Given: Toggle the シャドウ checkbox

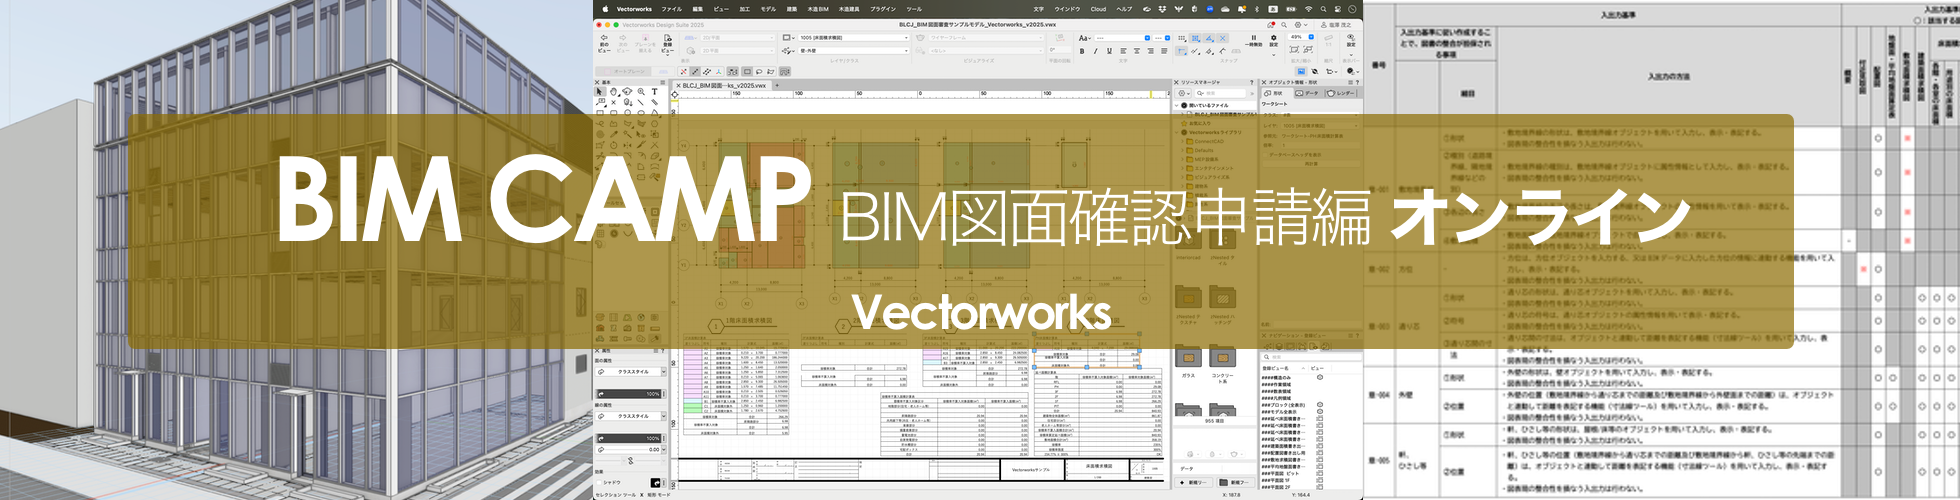Looking at the screenshot, I should coord(600,482).
